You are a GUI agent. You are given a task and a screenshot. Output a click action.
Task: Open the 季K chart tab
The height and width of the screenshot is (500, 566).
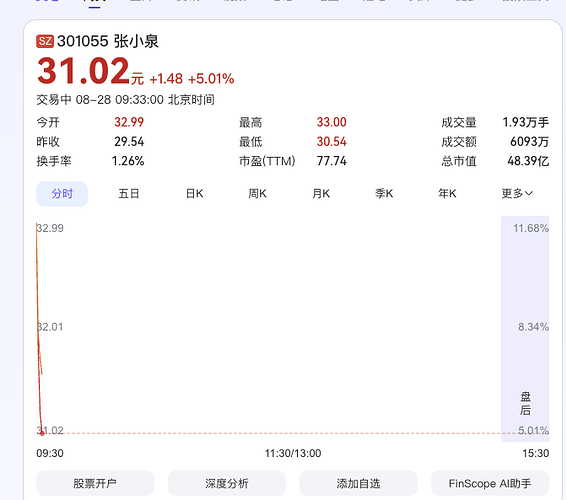384,194
